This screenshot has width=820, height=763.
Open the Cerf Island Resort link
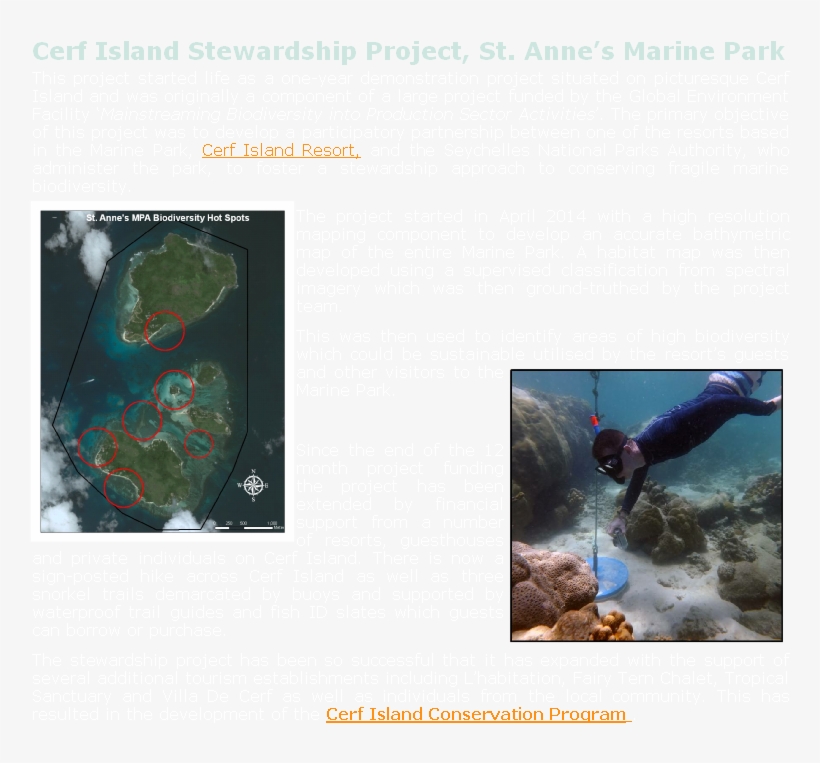(x=281, y=150)
